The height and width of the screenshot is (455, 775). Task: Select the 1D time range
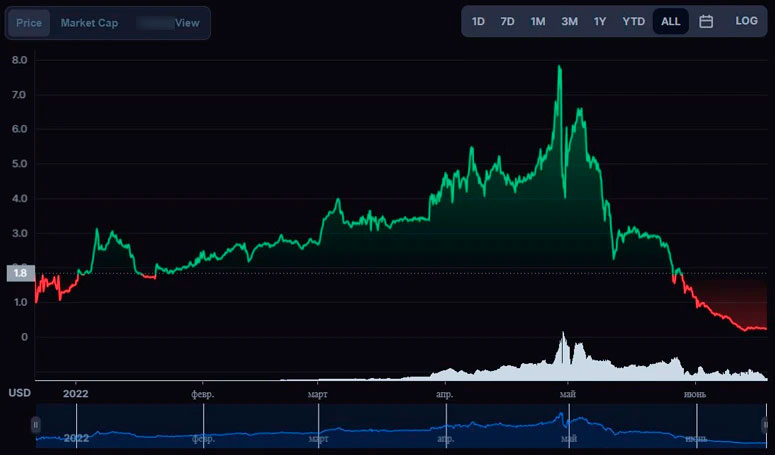click(x=478, y=21)
